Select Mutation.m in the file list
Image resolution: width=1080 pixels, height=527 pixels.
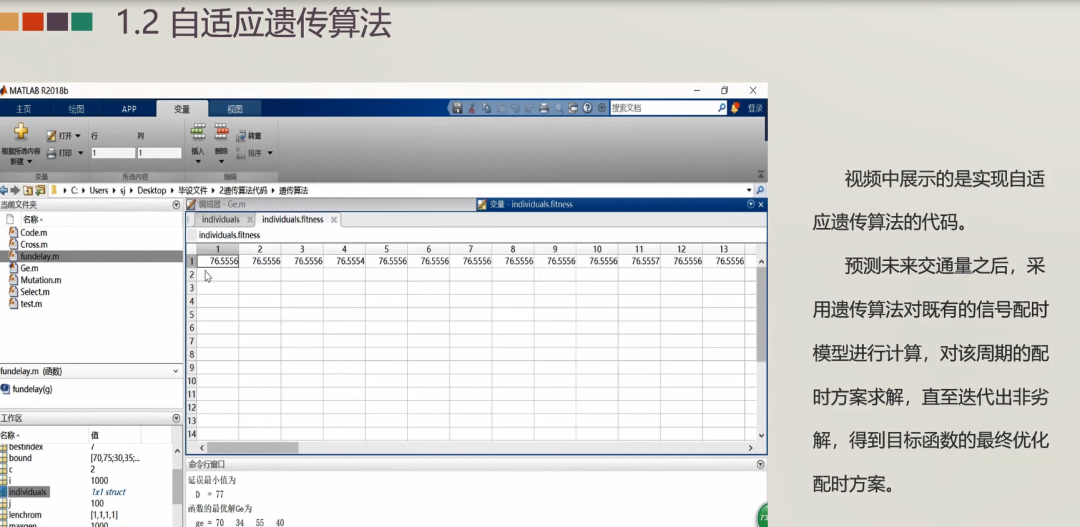(40, 280)
